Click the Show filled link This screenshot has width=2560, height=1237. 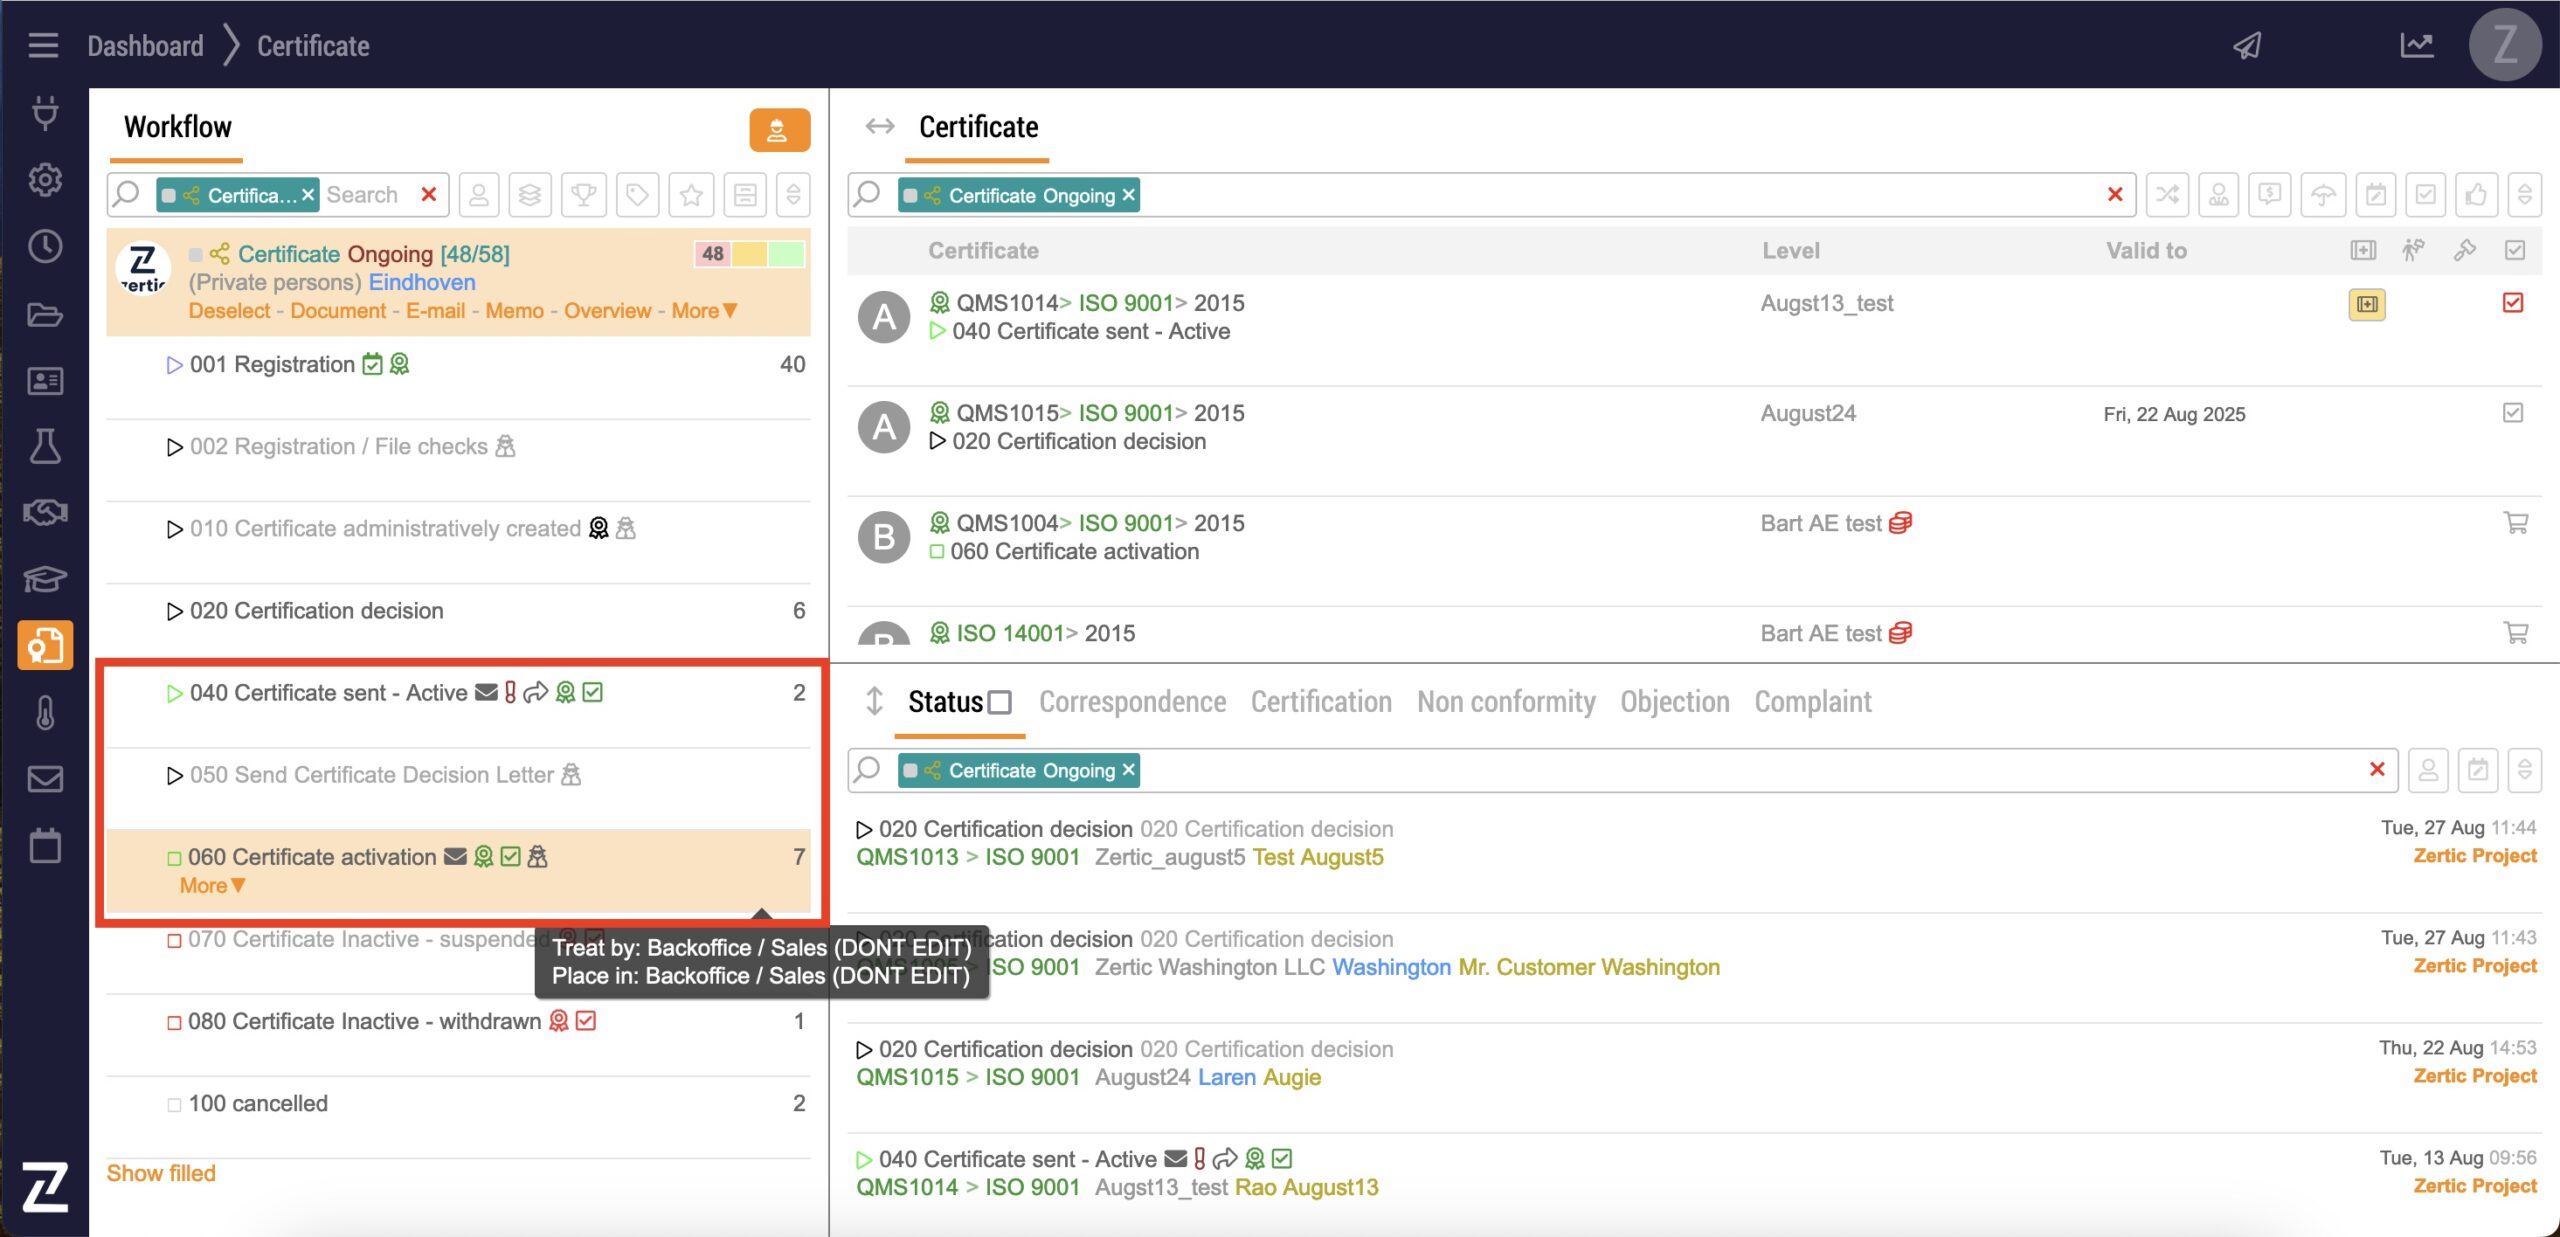tap(161, 1173)
